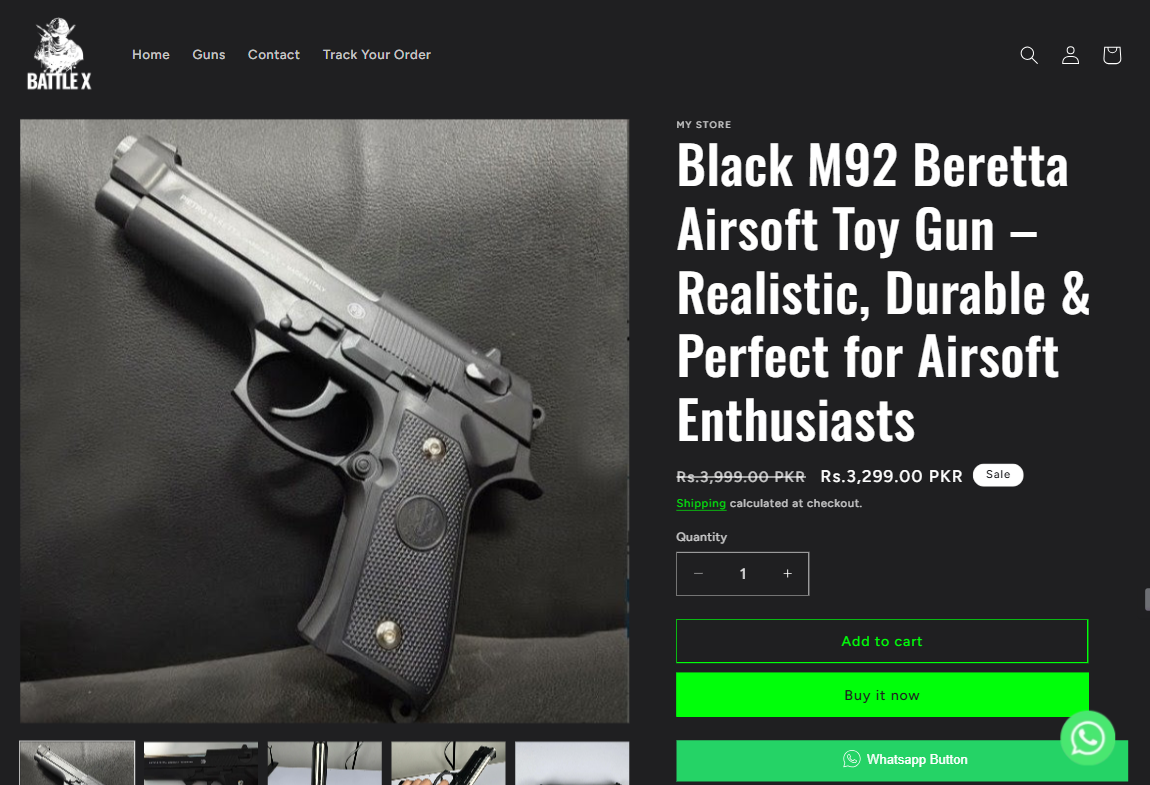
Task: Open the Contact page link
Action: click(x=274, y=54)
